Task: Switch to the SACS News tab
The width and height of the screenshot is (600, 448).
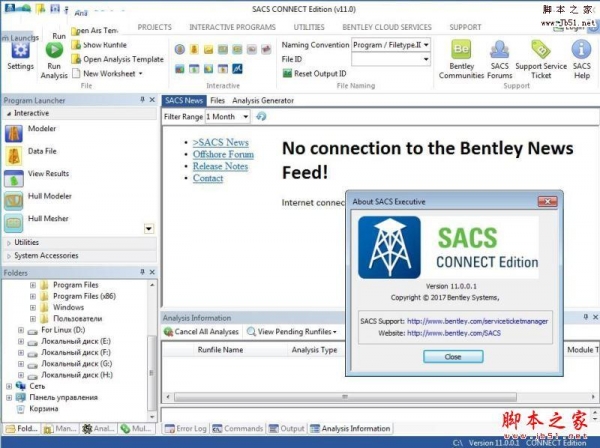Action: 184,101
